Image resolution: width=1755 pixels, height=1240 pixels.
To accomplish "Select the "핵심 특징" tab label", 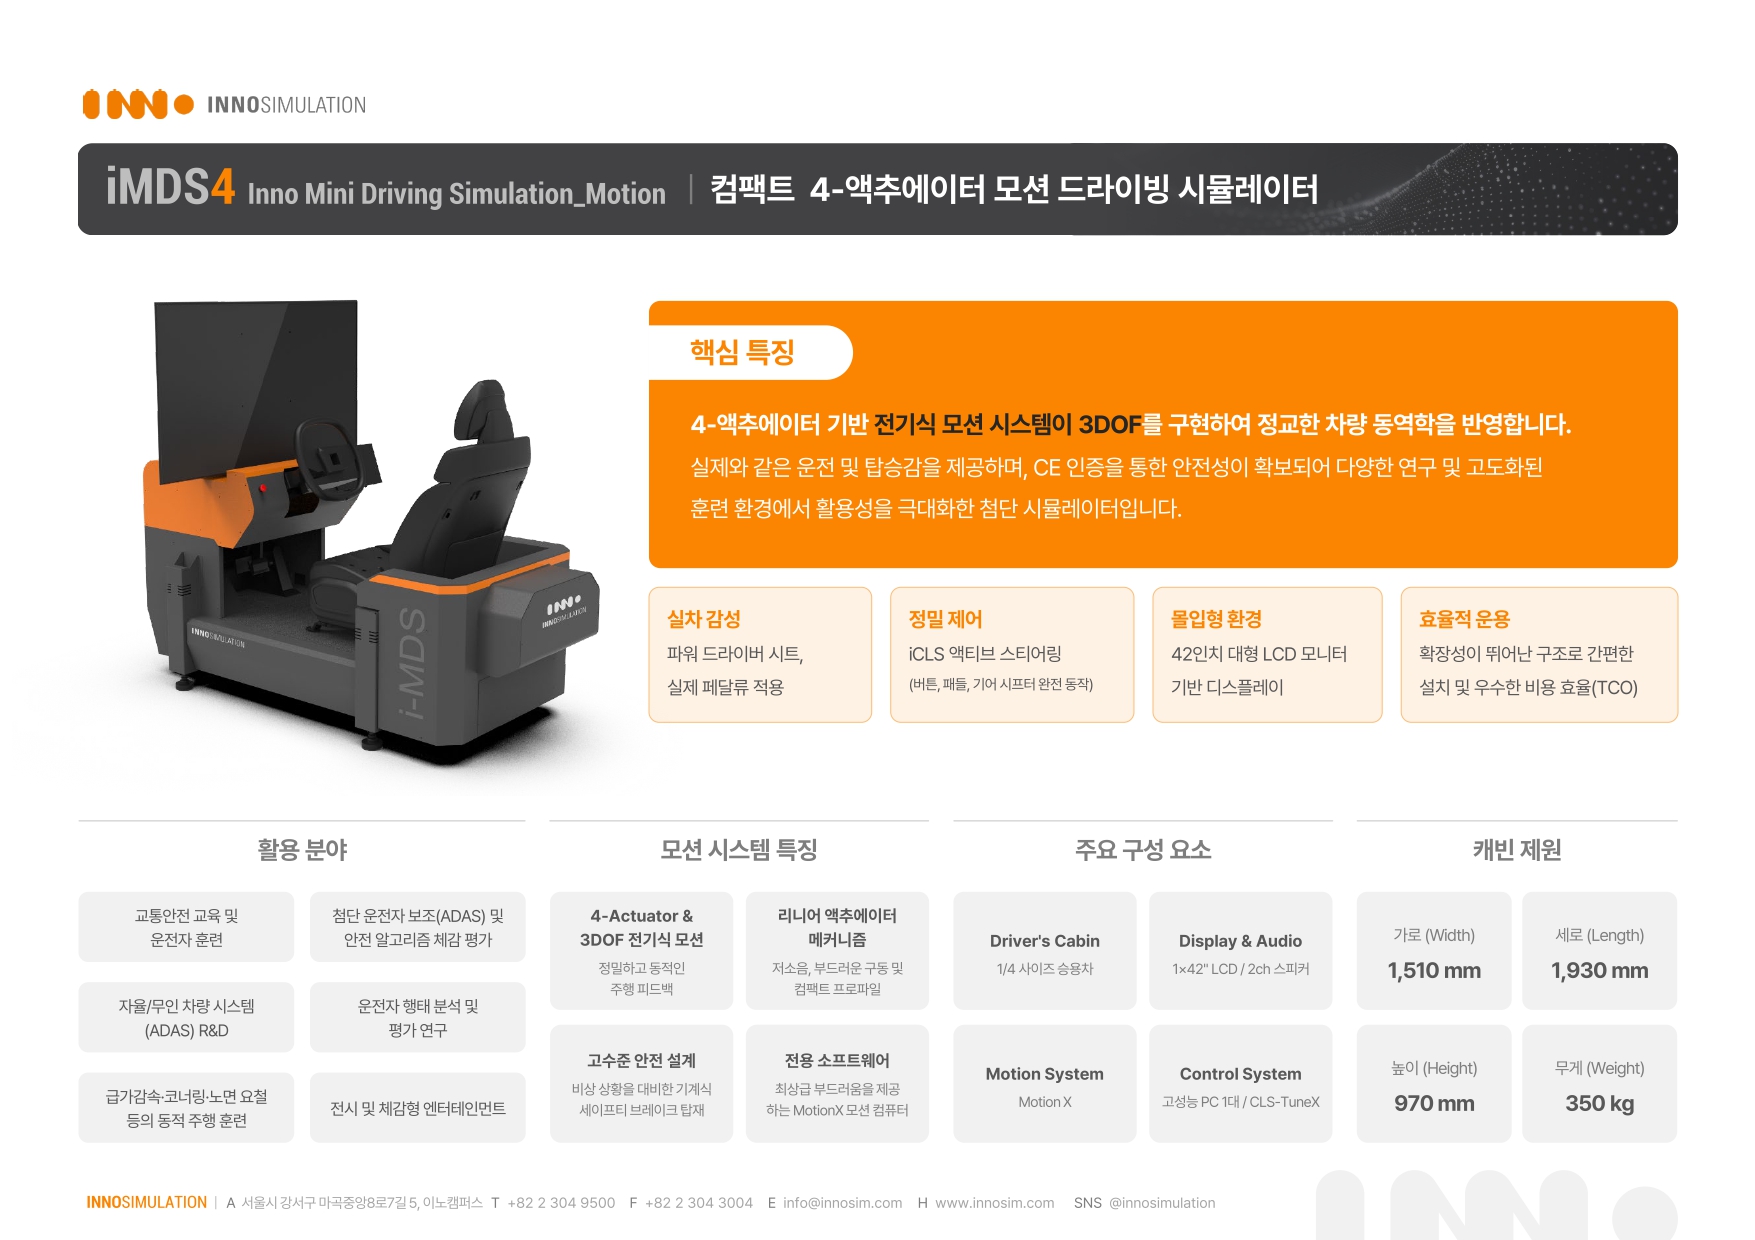I will coord(742,352).
